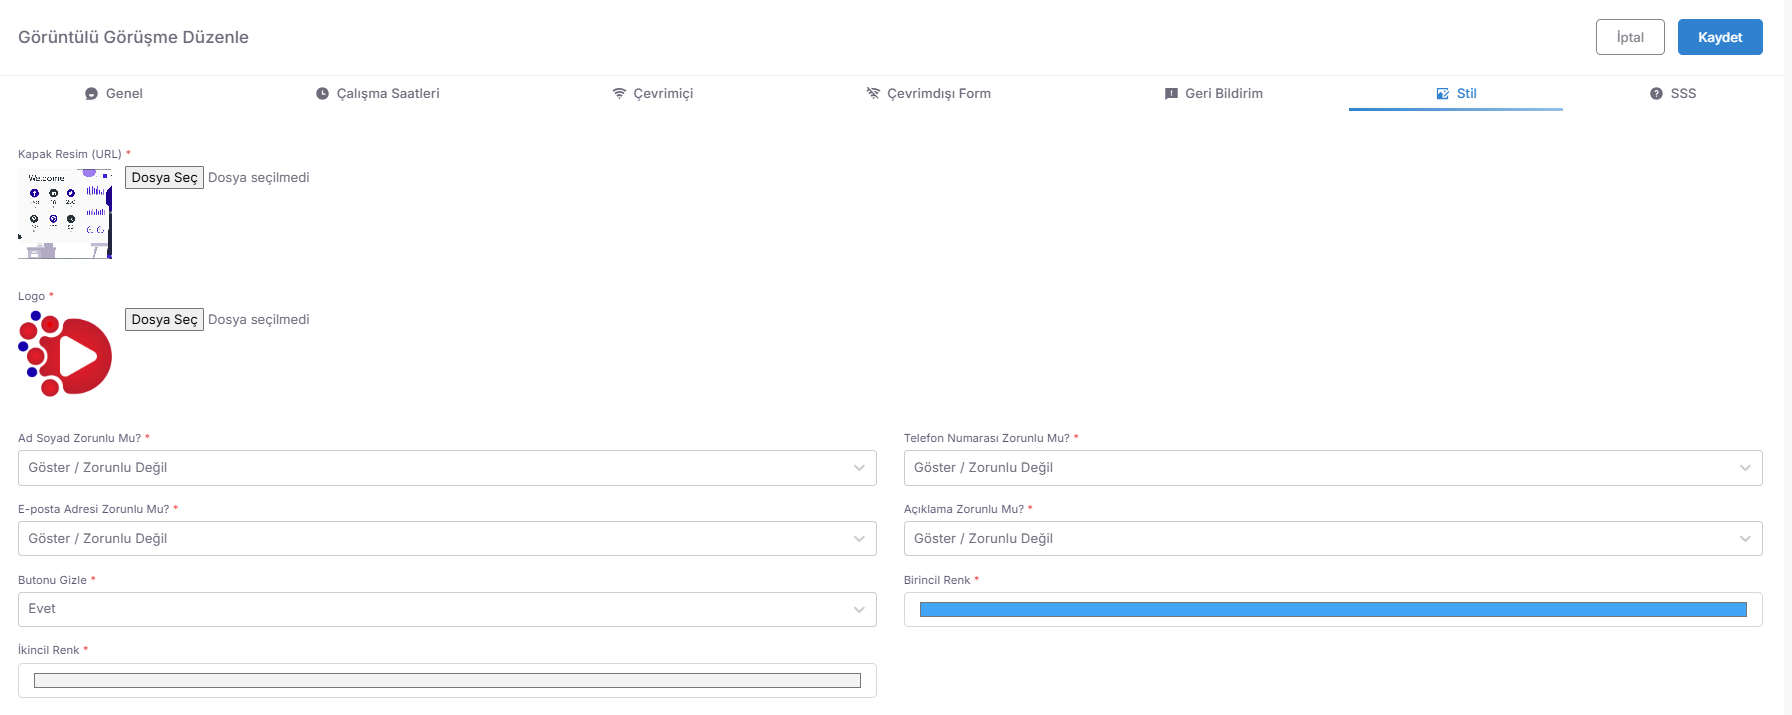Open the blue Birincil Renk color picker
This screenshot has height=715, width=1792.
1333,609
